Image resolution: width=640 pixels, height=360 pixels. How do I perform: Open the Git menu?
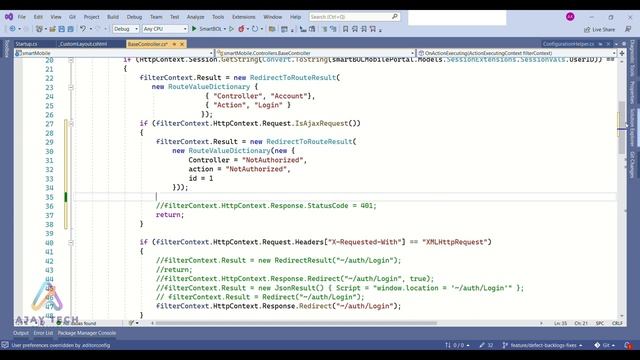[x=72, y=17]
